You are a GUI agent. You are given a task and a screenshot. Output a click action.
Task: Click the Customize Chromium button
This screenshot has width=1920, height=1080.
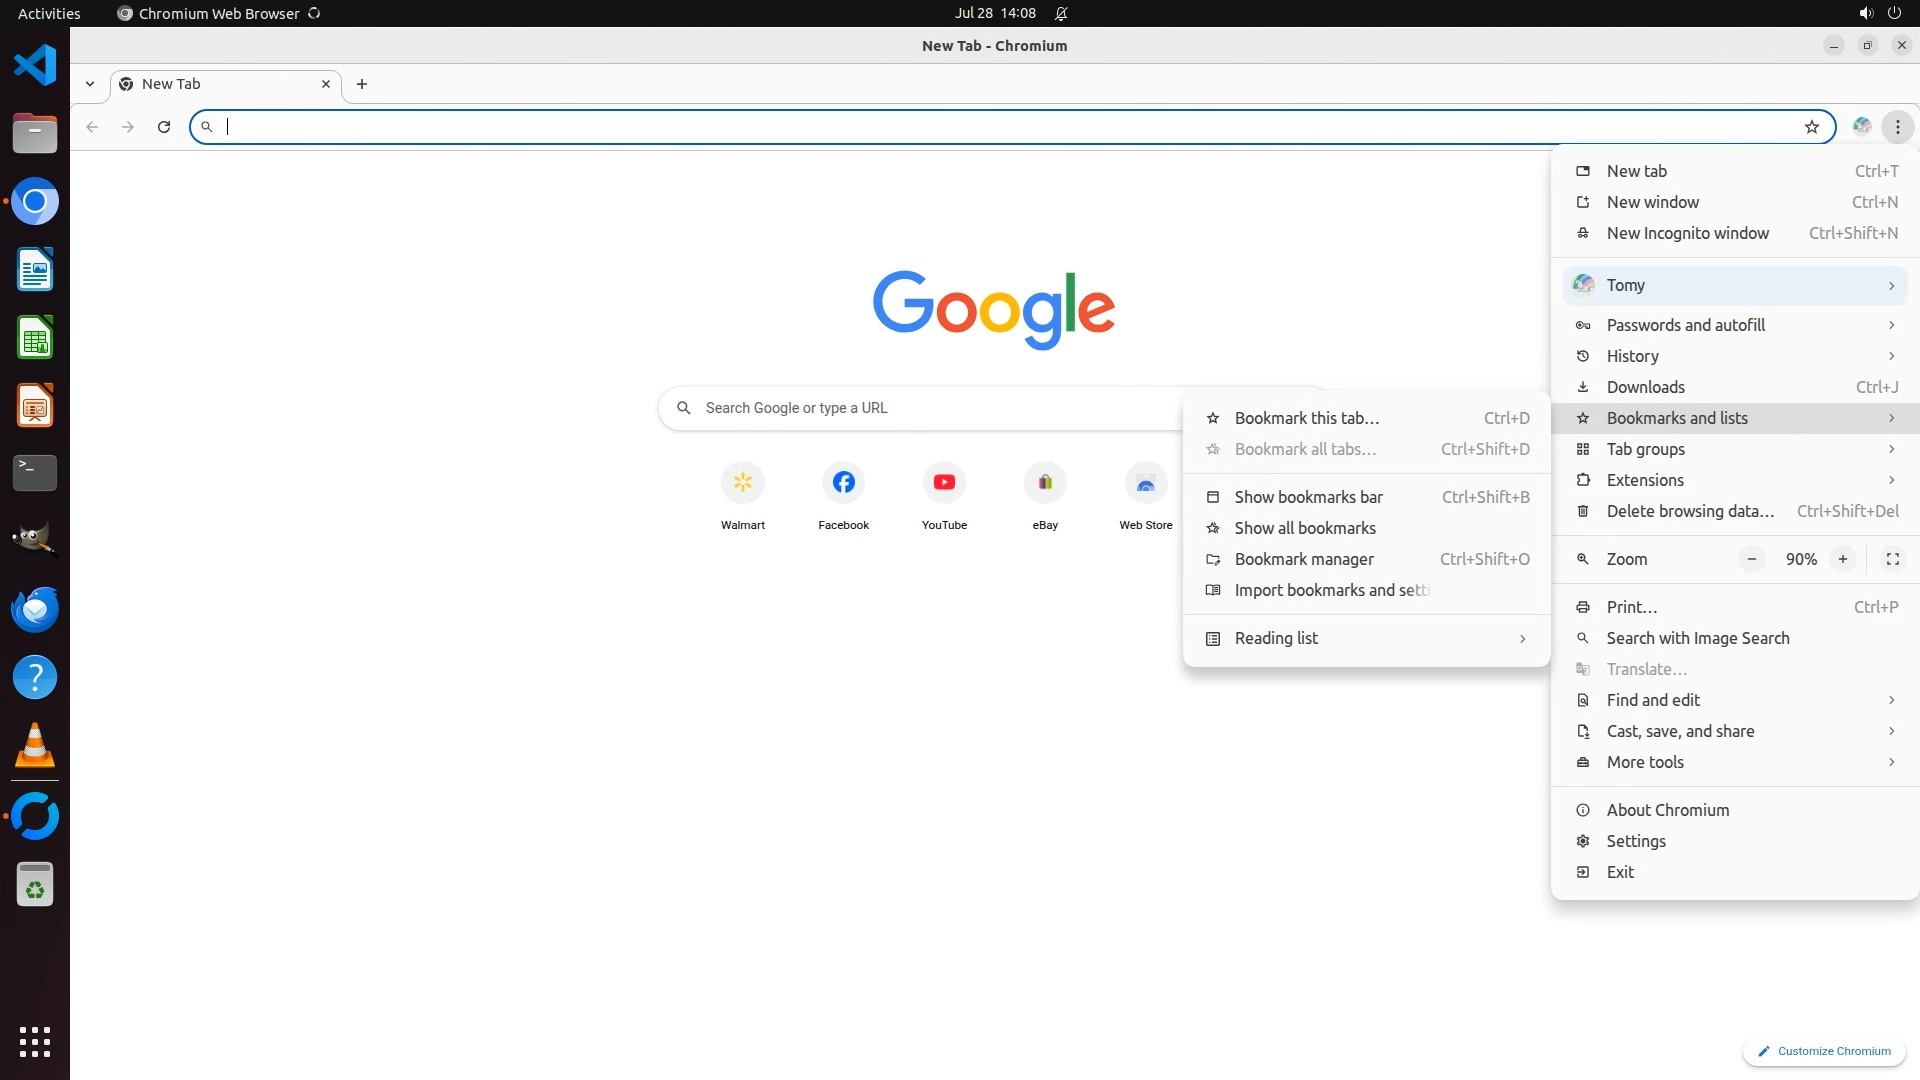pos(1824,1051)
